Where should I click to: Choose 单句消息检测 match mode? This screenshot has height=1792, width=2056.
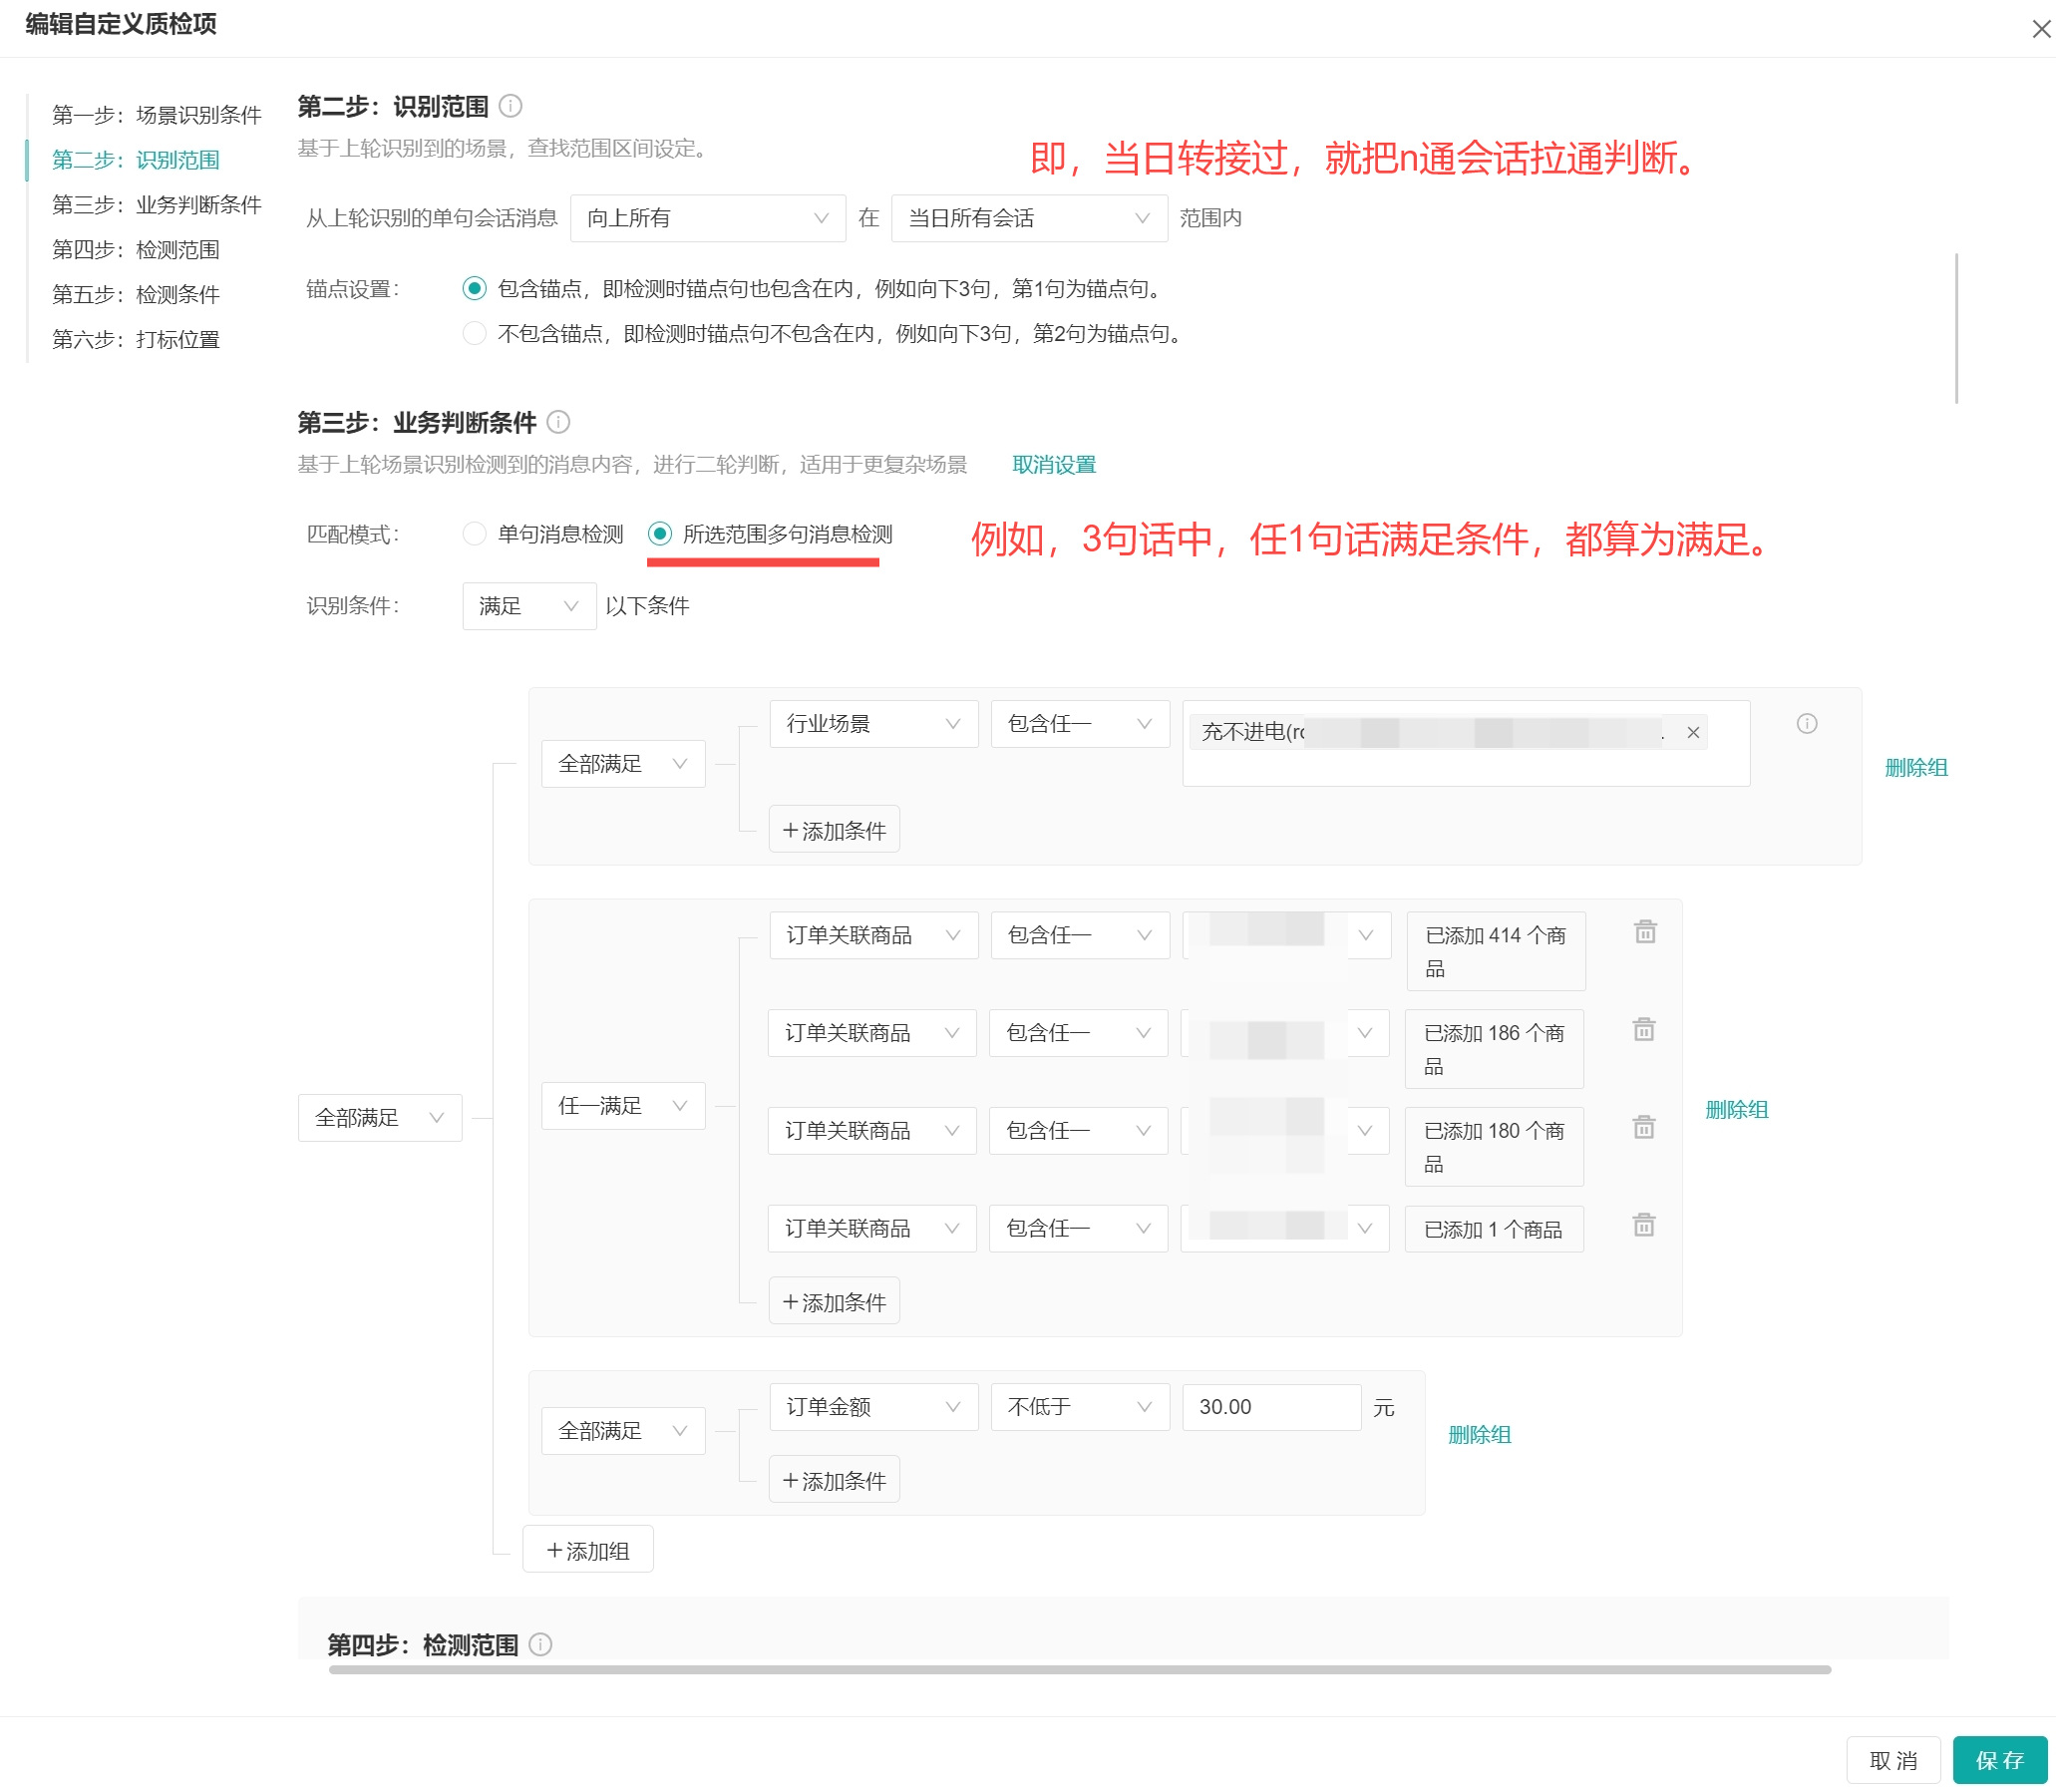click(x=474, y=534)
